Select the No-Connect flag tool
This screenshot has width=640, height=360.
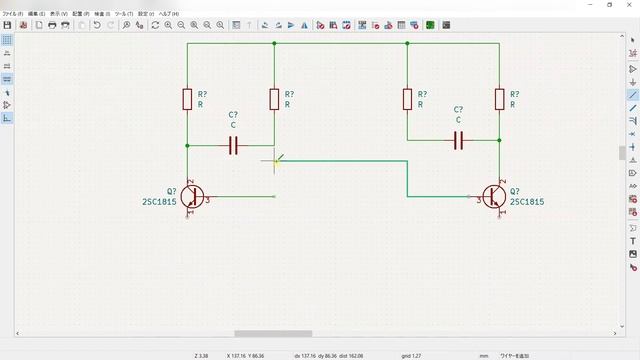633,134
